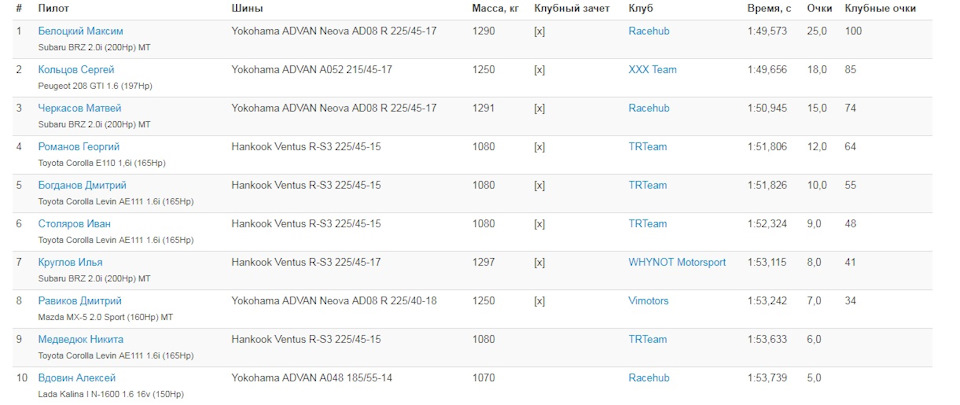Click pilot name Черкасов Матвей
Screen dimensions: 960x405
(x=80, y=108)
